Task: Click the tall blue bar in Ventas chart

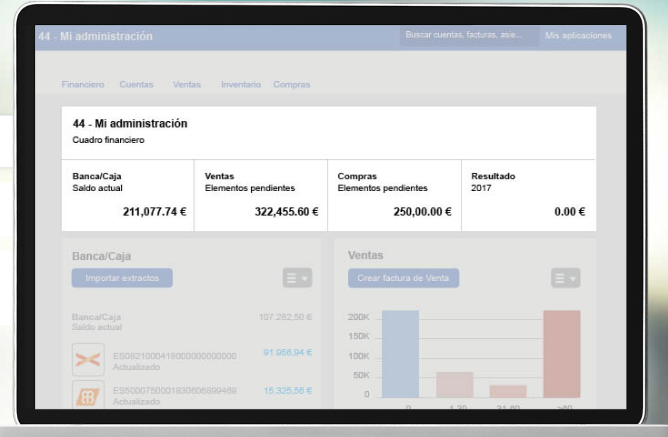Action: [x=400, y=354]
